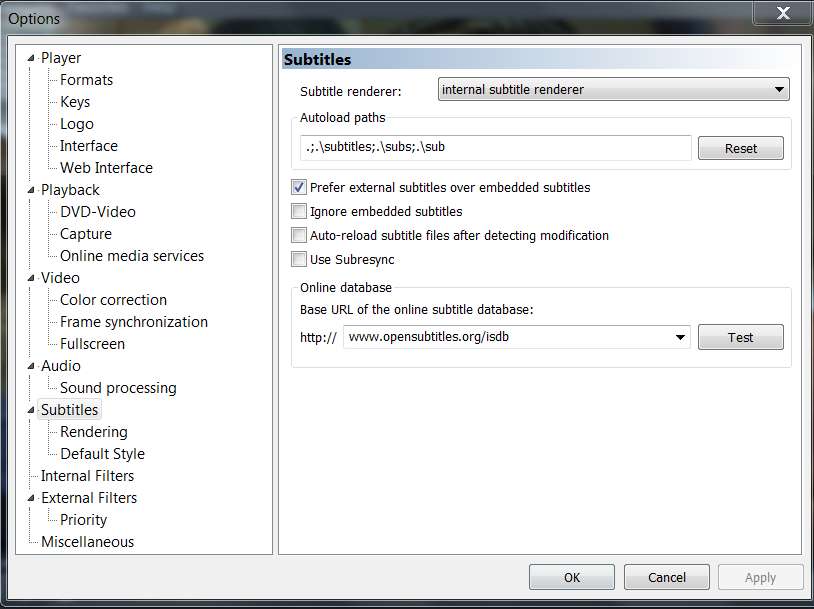Select Video in the options tree
Screen dimensions: 814x609
[60, 278]
